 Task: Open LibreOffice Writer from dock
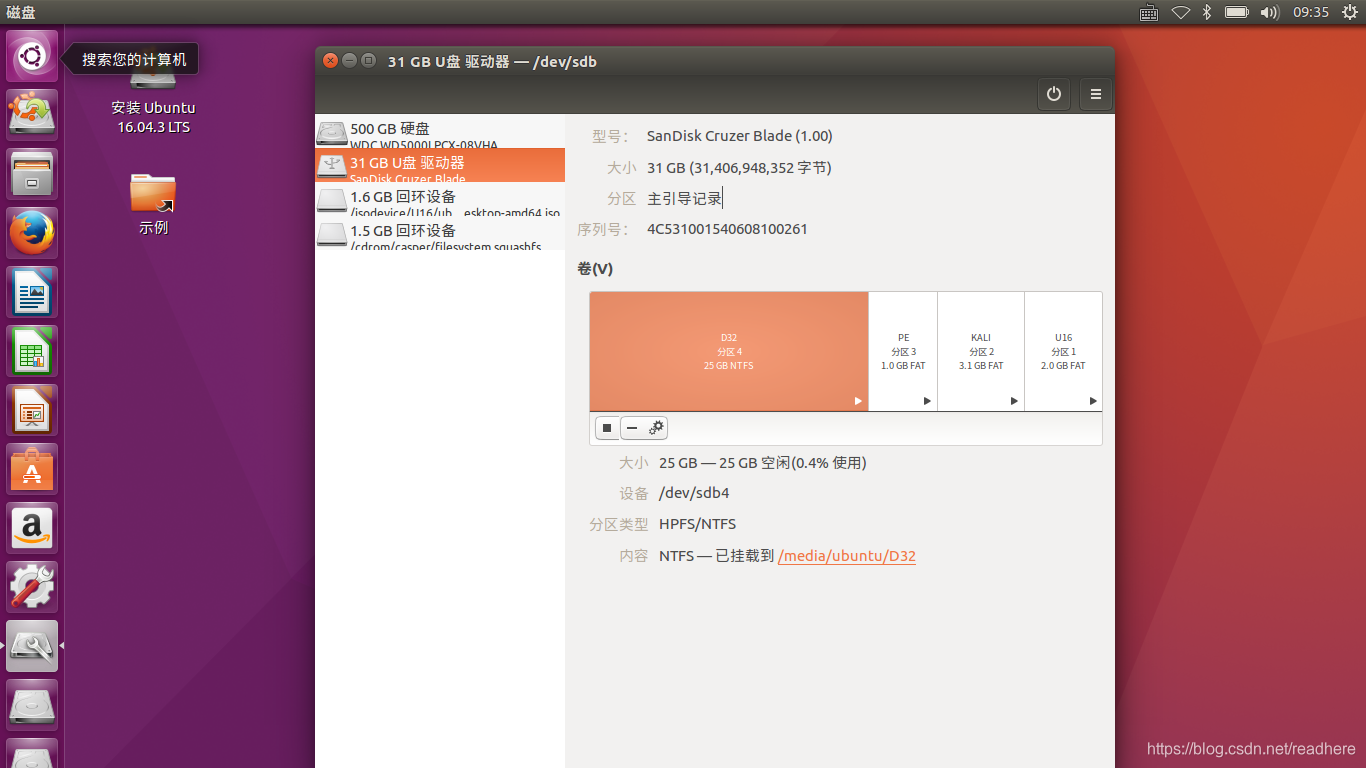[33, 292]
